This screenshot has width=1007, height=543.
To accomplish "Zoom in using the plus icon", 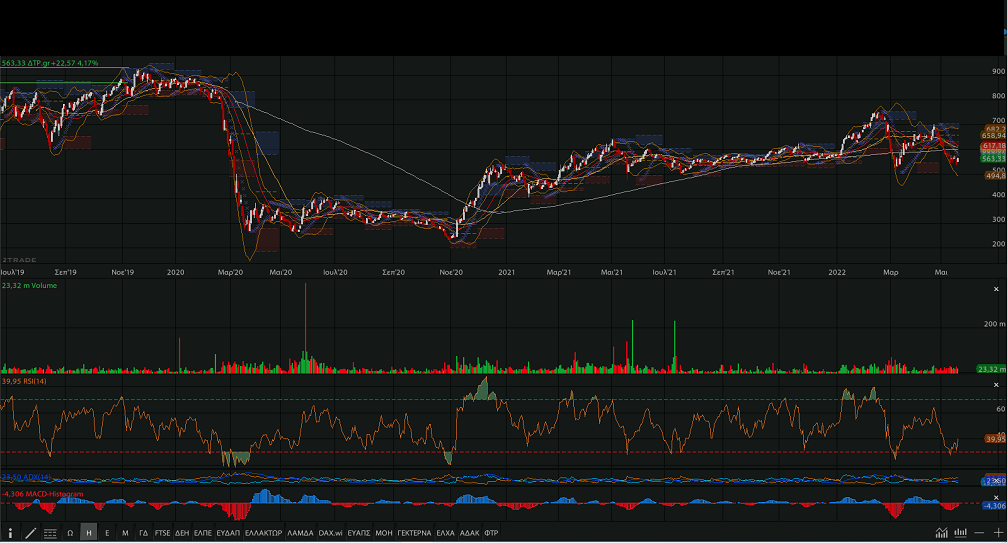I will click(997, 533).
